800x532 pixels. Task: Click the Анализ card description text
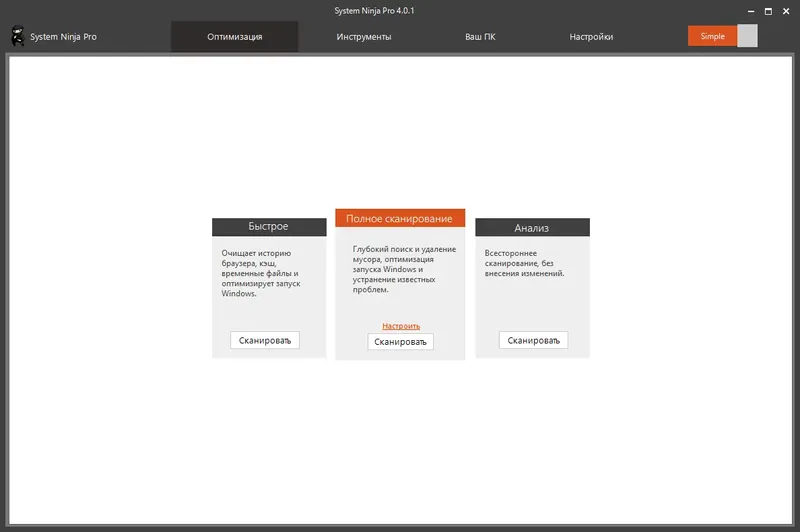tap(524, 263)
